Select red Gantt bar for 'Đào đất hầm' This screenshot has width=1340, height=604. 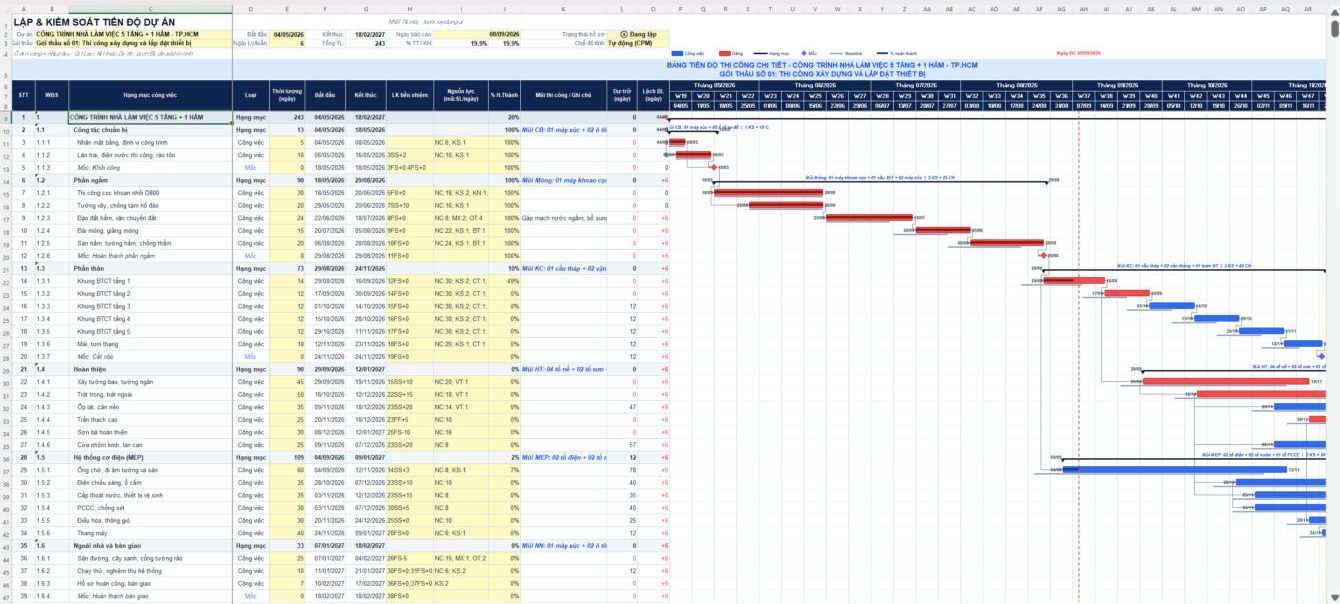click(868, 218)
